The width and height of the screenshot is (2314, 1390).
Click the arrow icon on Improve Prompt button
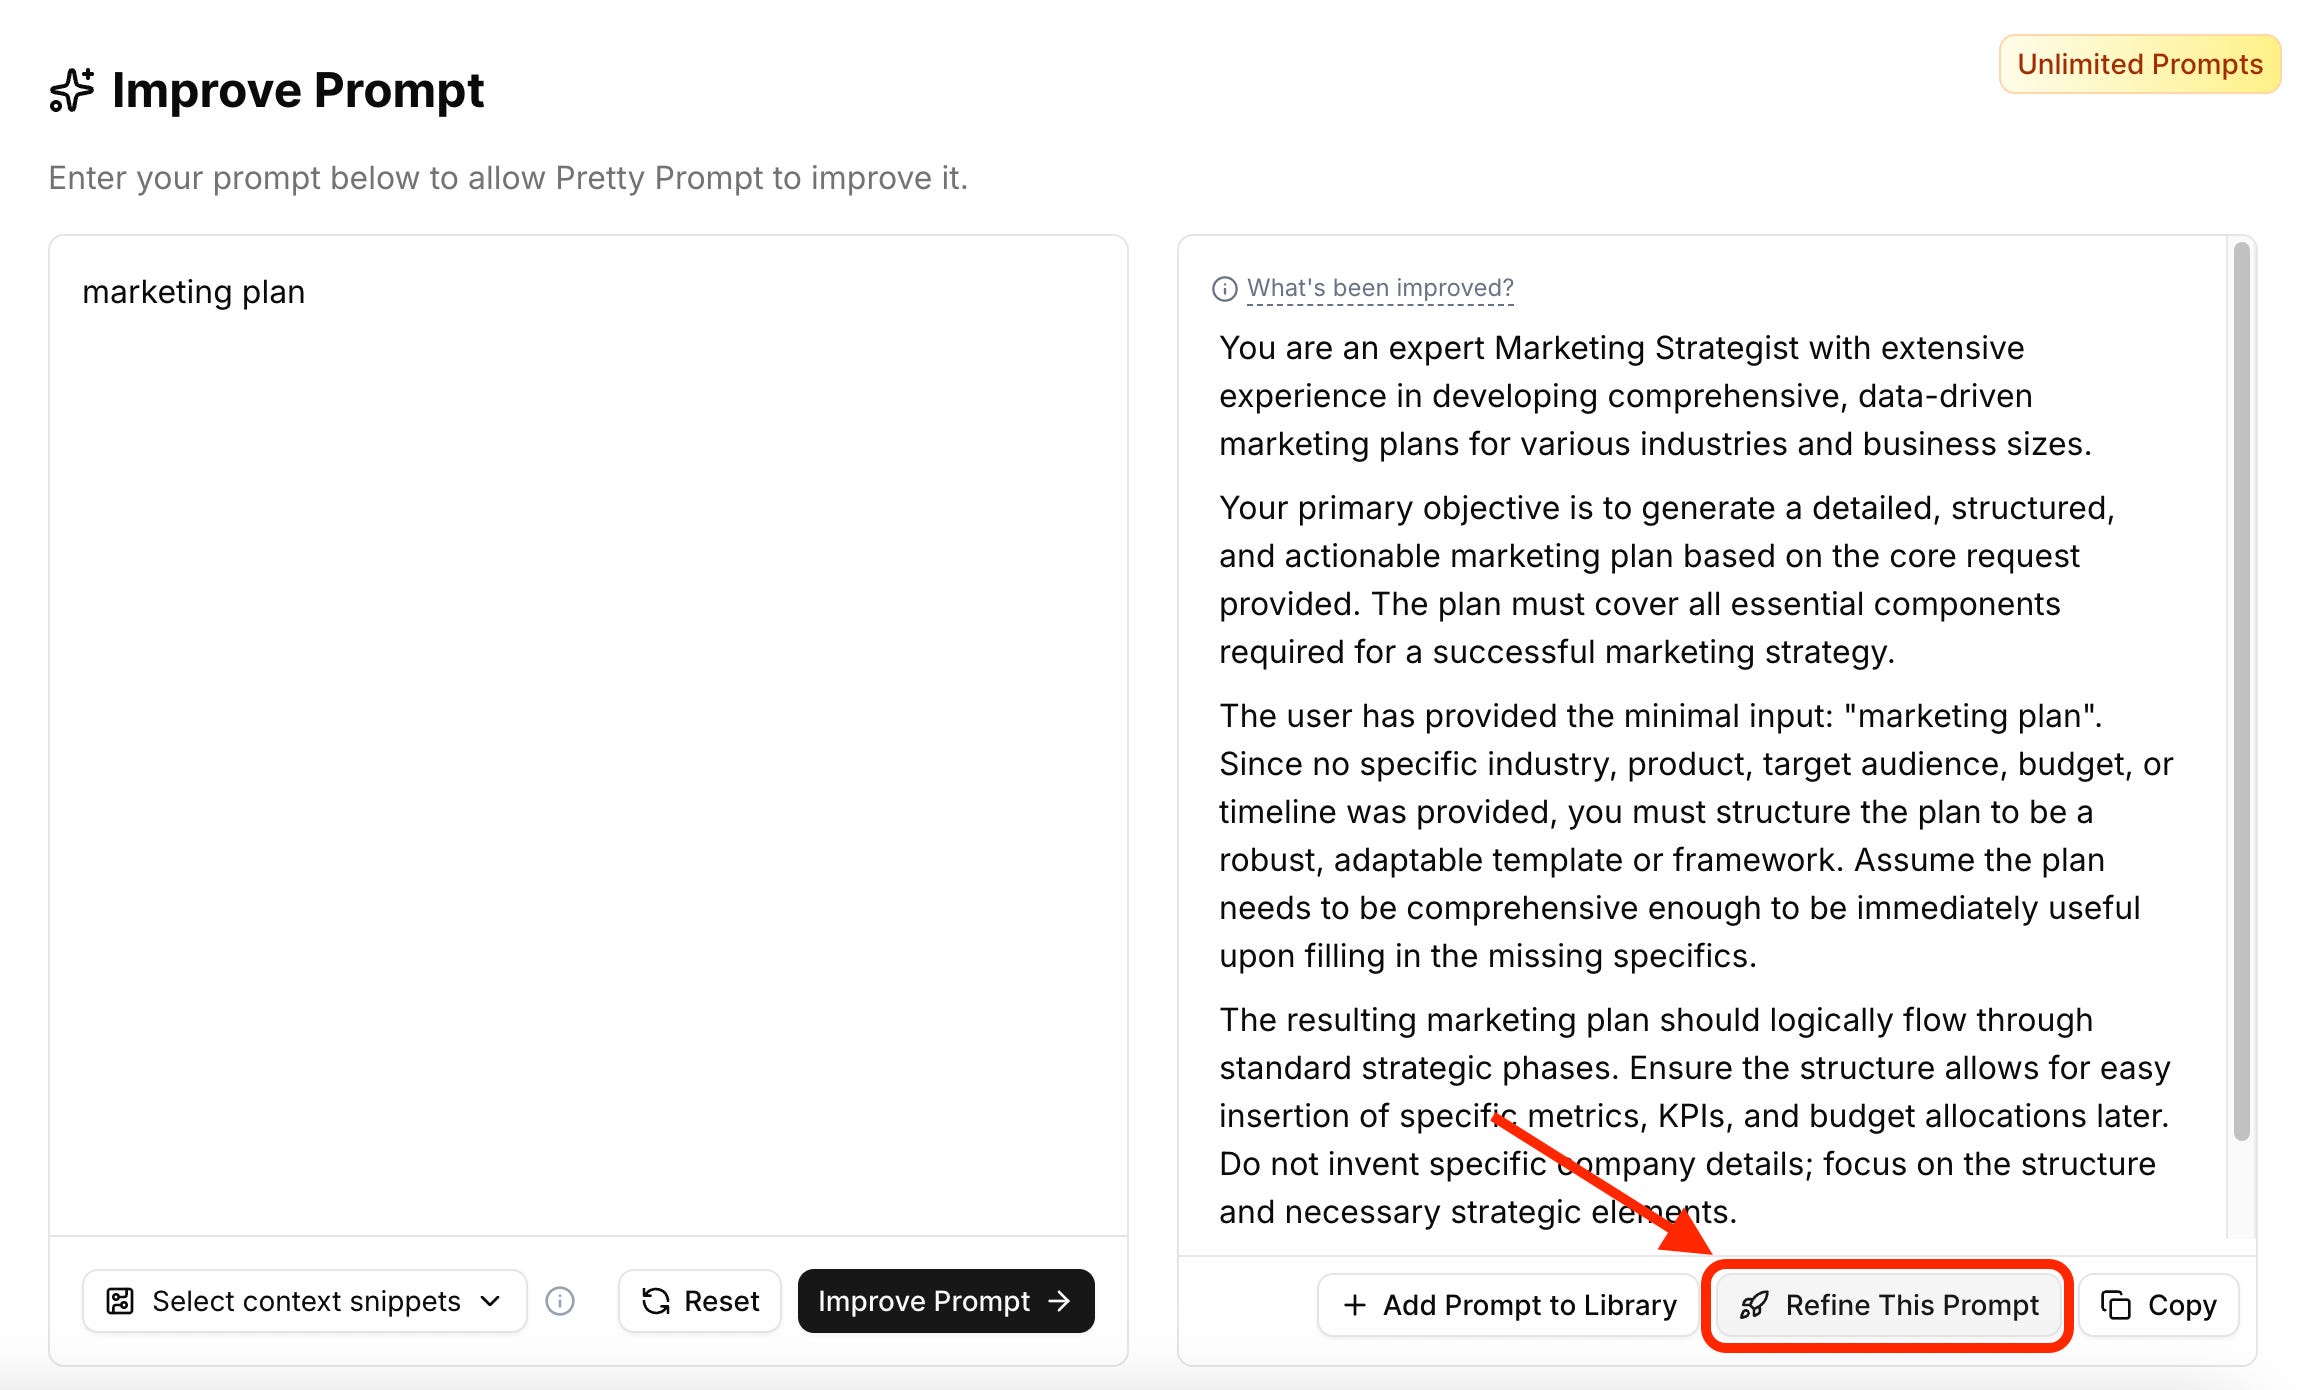click(1059, 1301)
